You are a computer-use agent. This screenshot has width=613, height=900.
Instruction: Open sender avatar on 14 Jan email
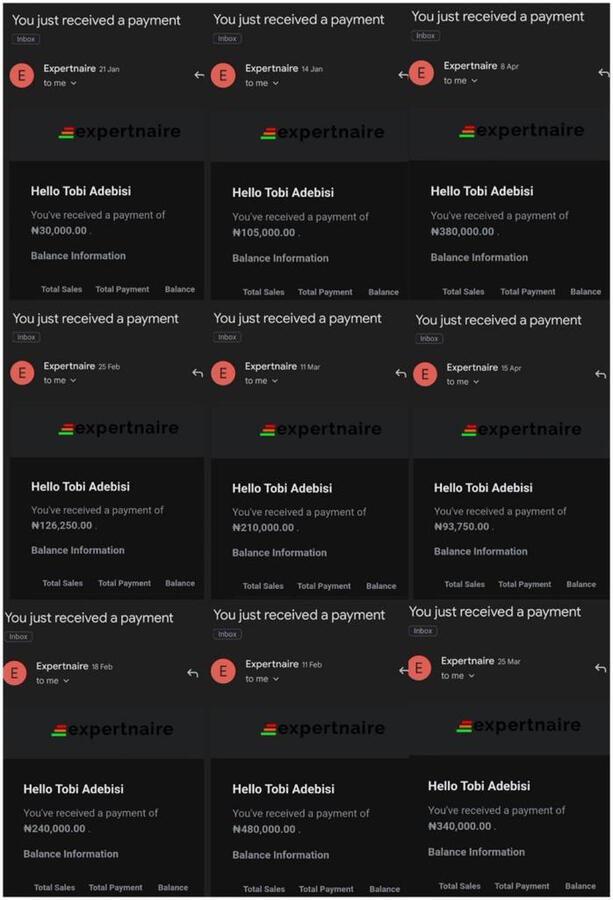[x=223, y=75]
